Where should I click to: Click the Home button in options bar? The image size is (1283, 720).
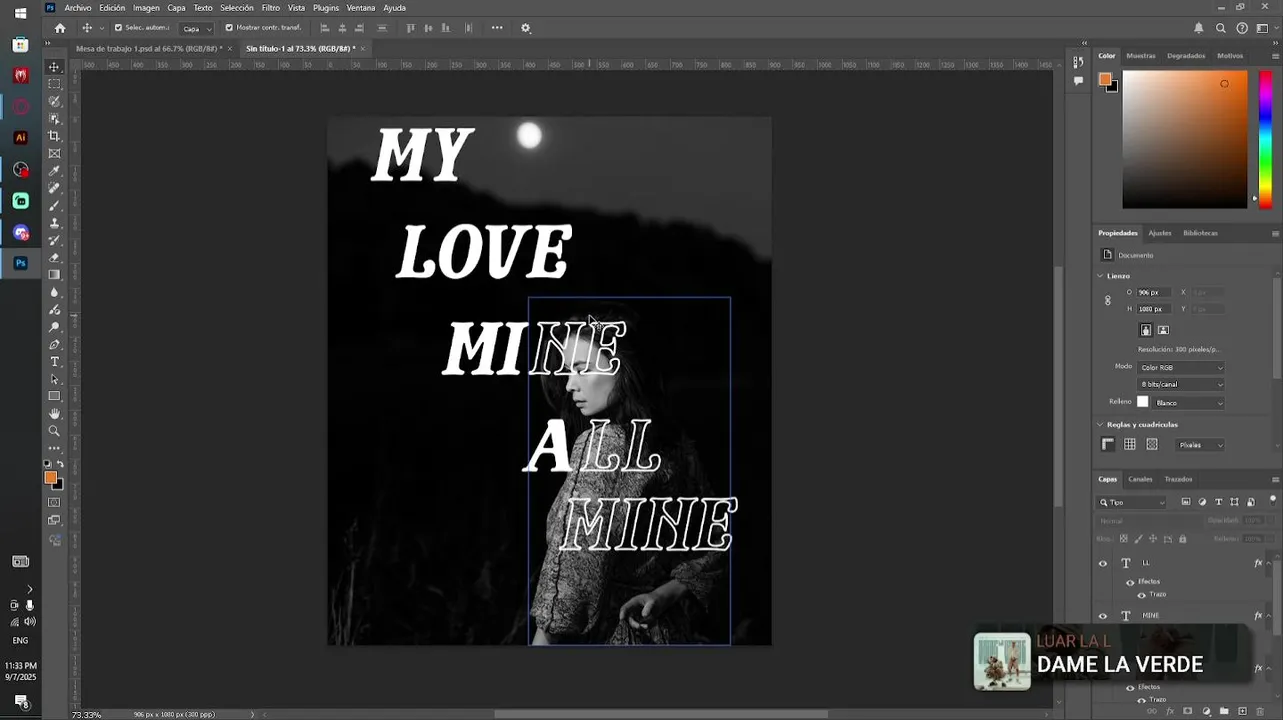coord(60,28)
